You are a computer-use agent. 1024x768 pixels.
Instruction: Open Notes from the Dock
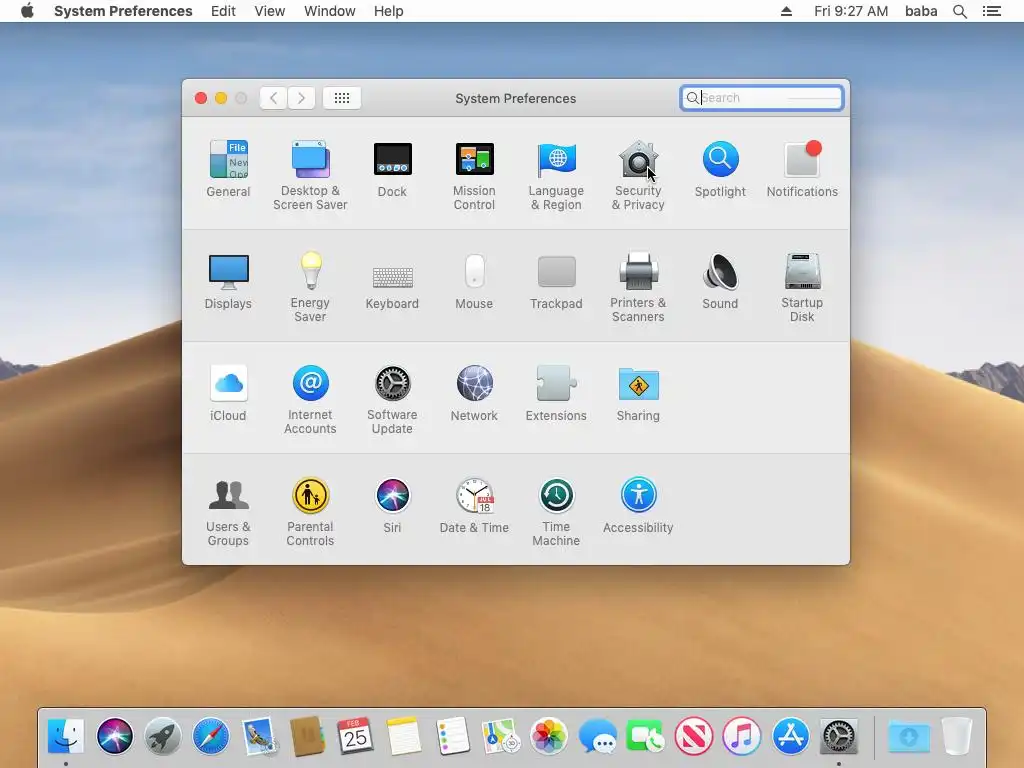(404, 736)
